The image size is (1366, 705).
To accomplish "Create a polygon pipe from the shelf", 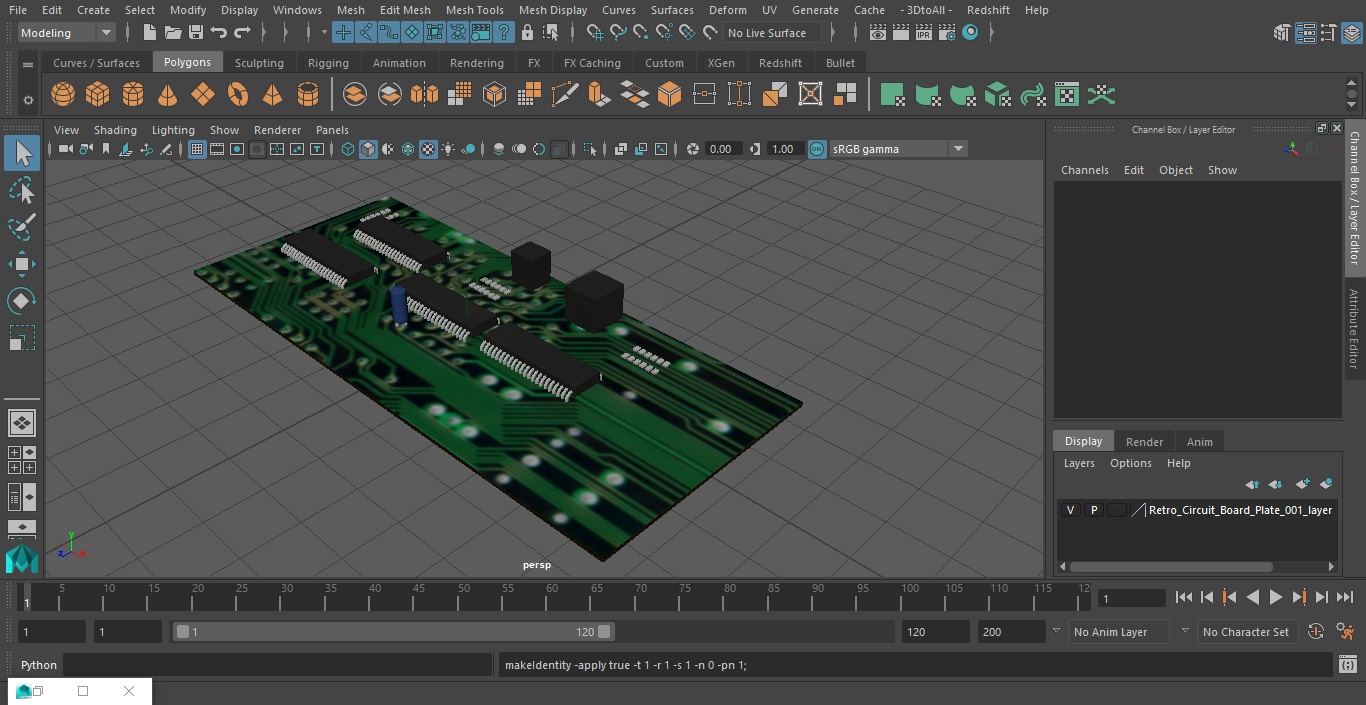I will pyautogui.click(x=308, y=95).
